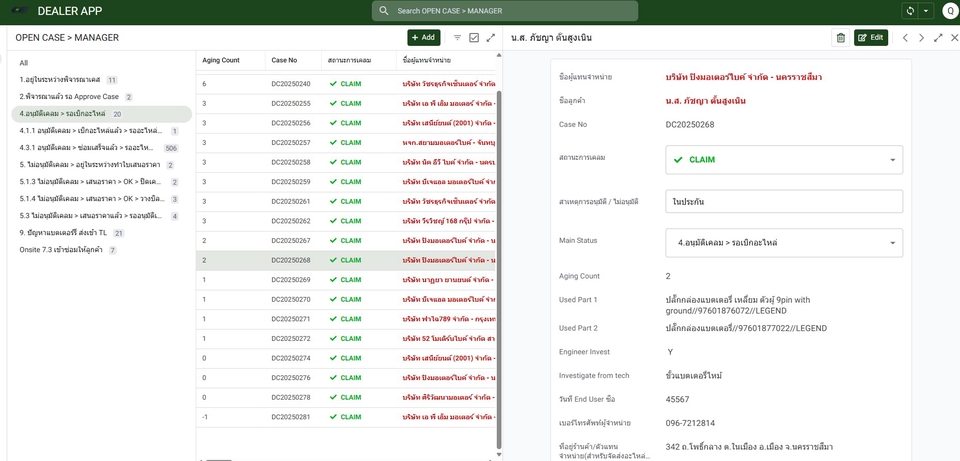Viewport: 960px width, 461px height.
Task: Expand the Main Status dropdown
Action: click(784, 243)
